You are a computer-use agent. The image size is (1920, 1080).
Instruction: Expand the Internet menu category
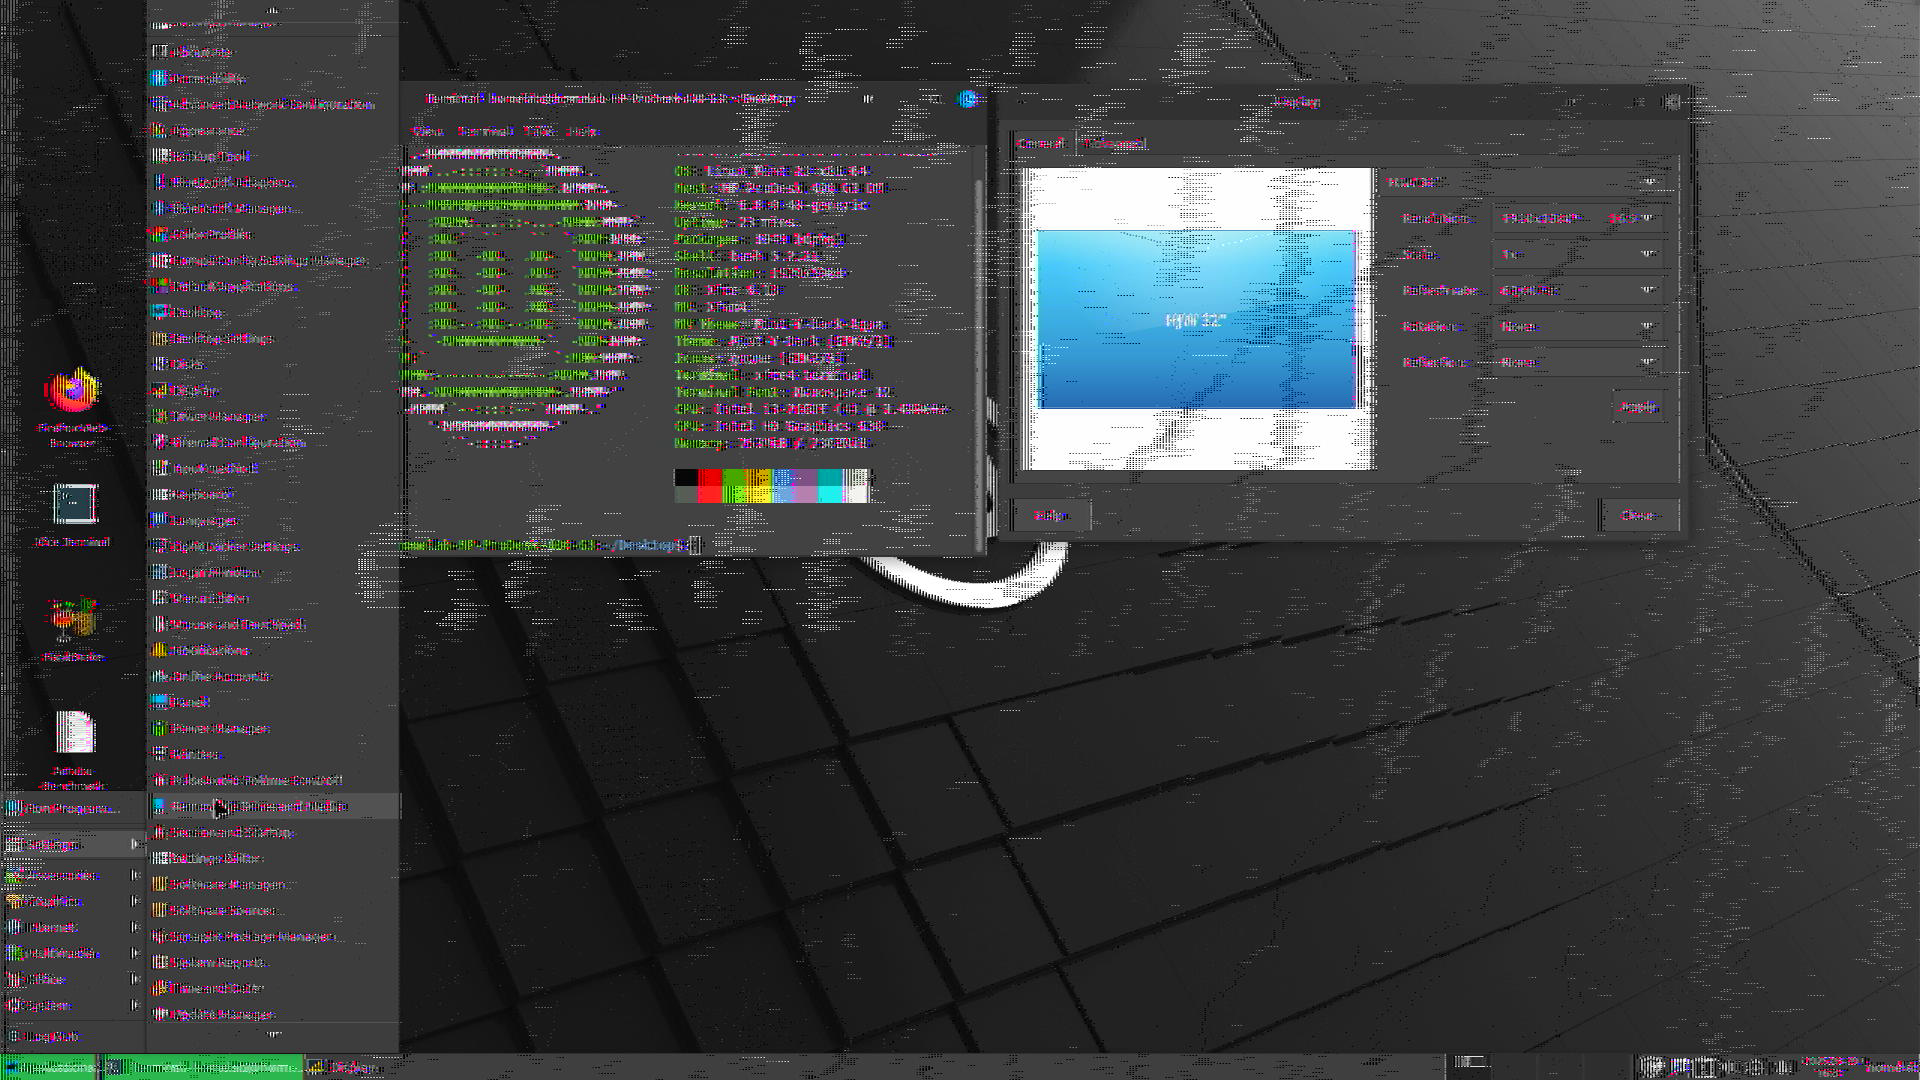tap(73, 927)
